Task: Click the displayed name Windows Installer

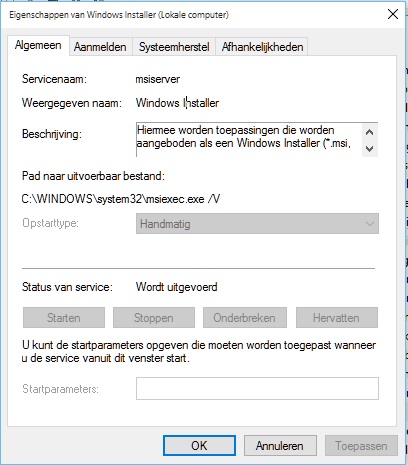Action: click(177, 103)
